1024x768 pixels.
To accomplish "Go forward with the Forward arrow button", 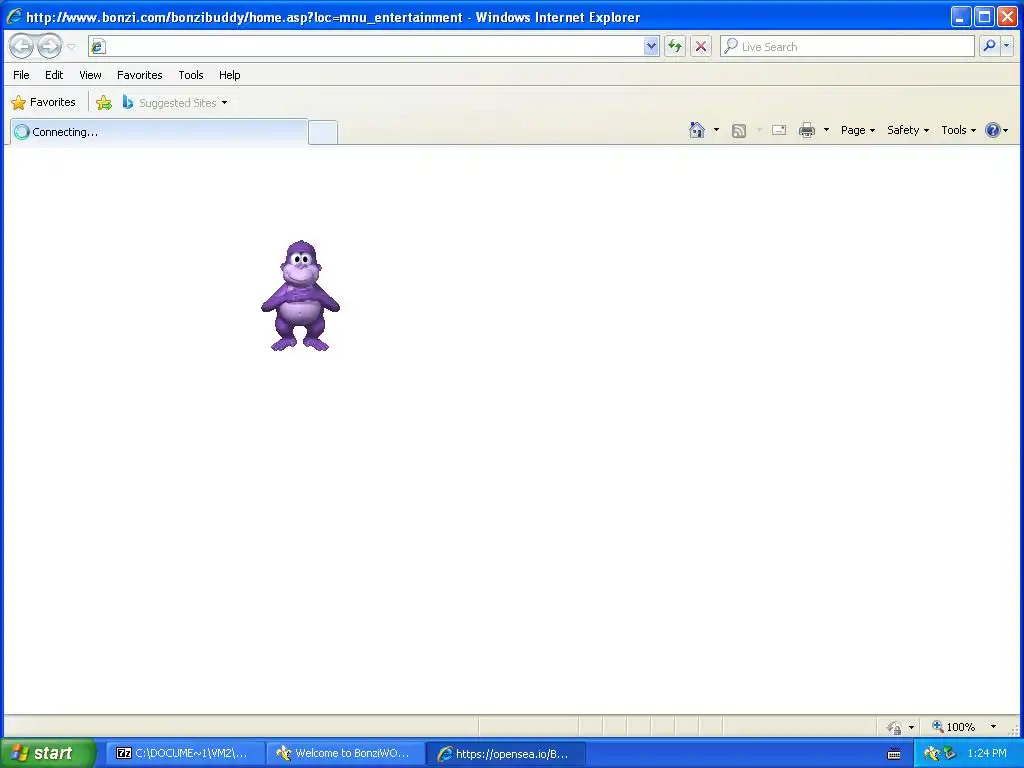I will [x=50, y=46].
